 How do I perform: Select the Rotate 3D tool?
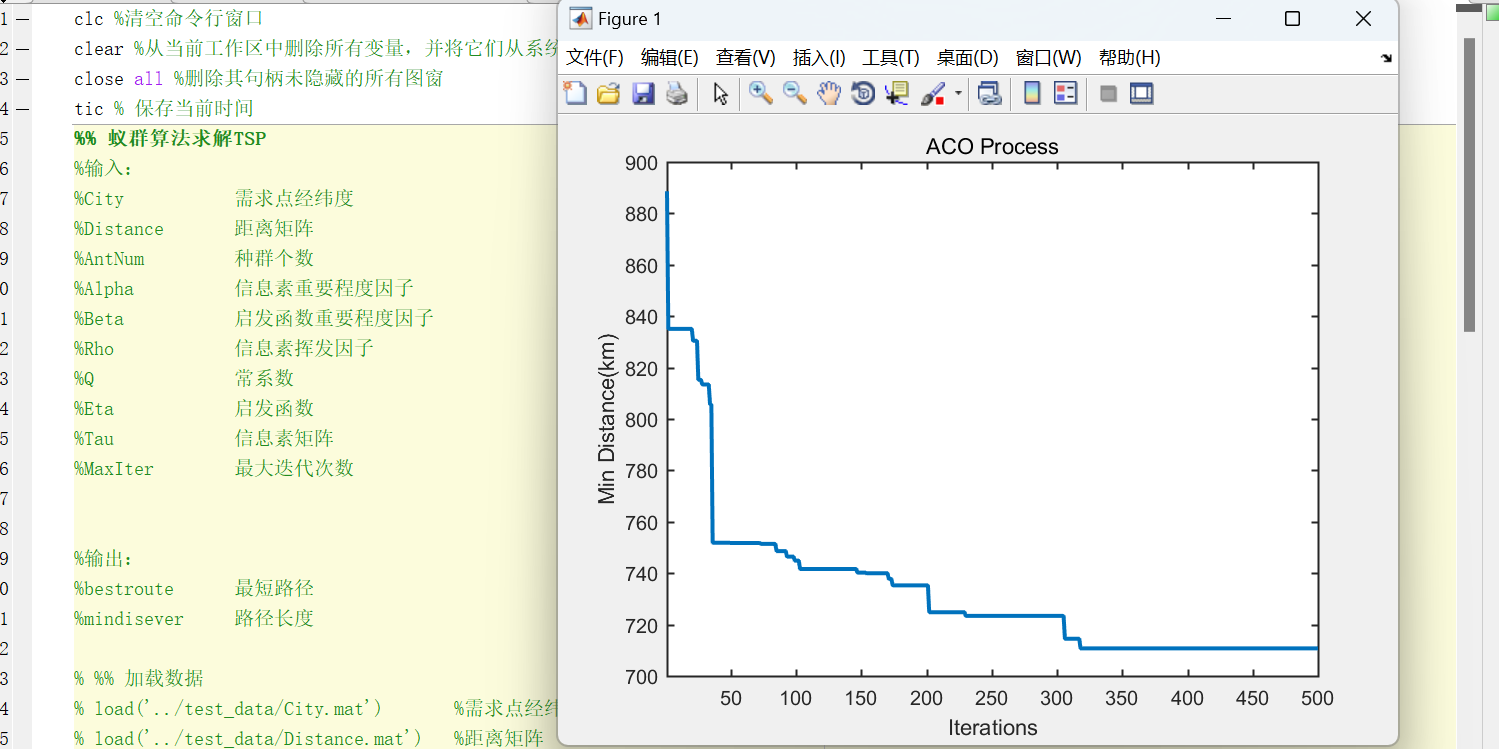coord(862,94)
